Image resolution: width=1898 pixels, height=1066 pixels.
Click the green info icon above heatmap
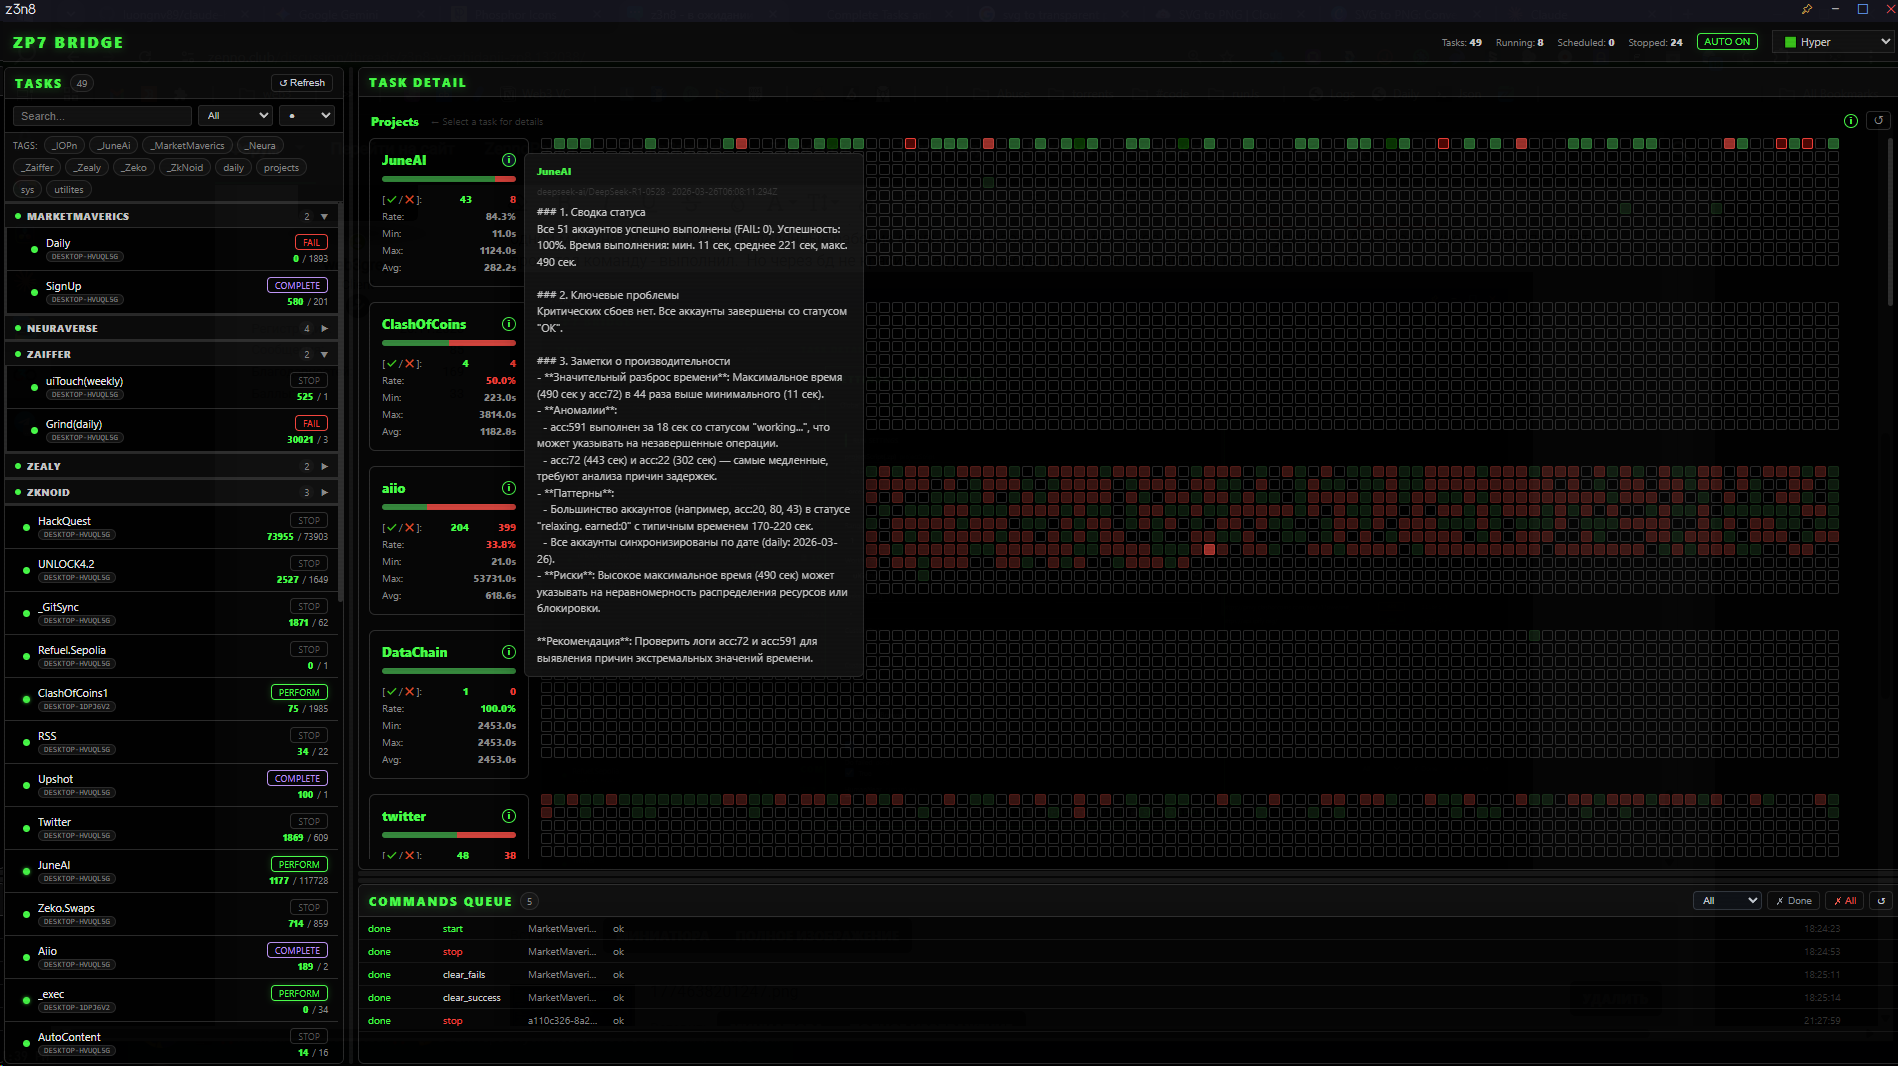click(x=1850, y=121)
